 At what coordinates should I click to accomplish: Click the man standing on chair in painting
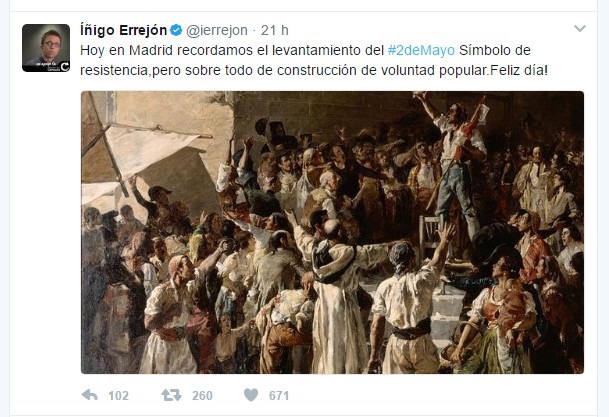(456, 163)
